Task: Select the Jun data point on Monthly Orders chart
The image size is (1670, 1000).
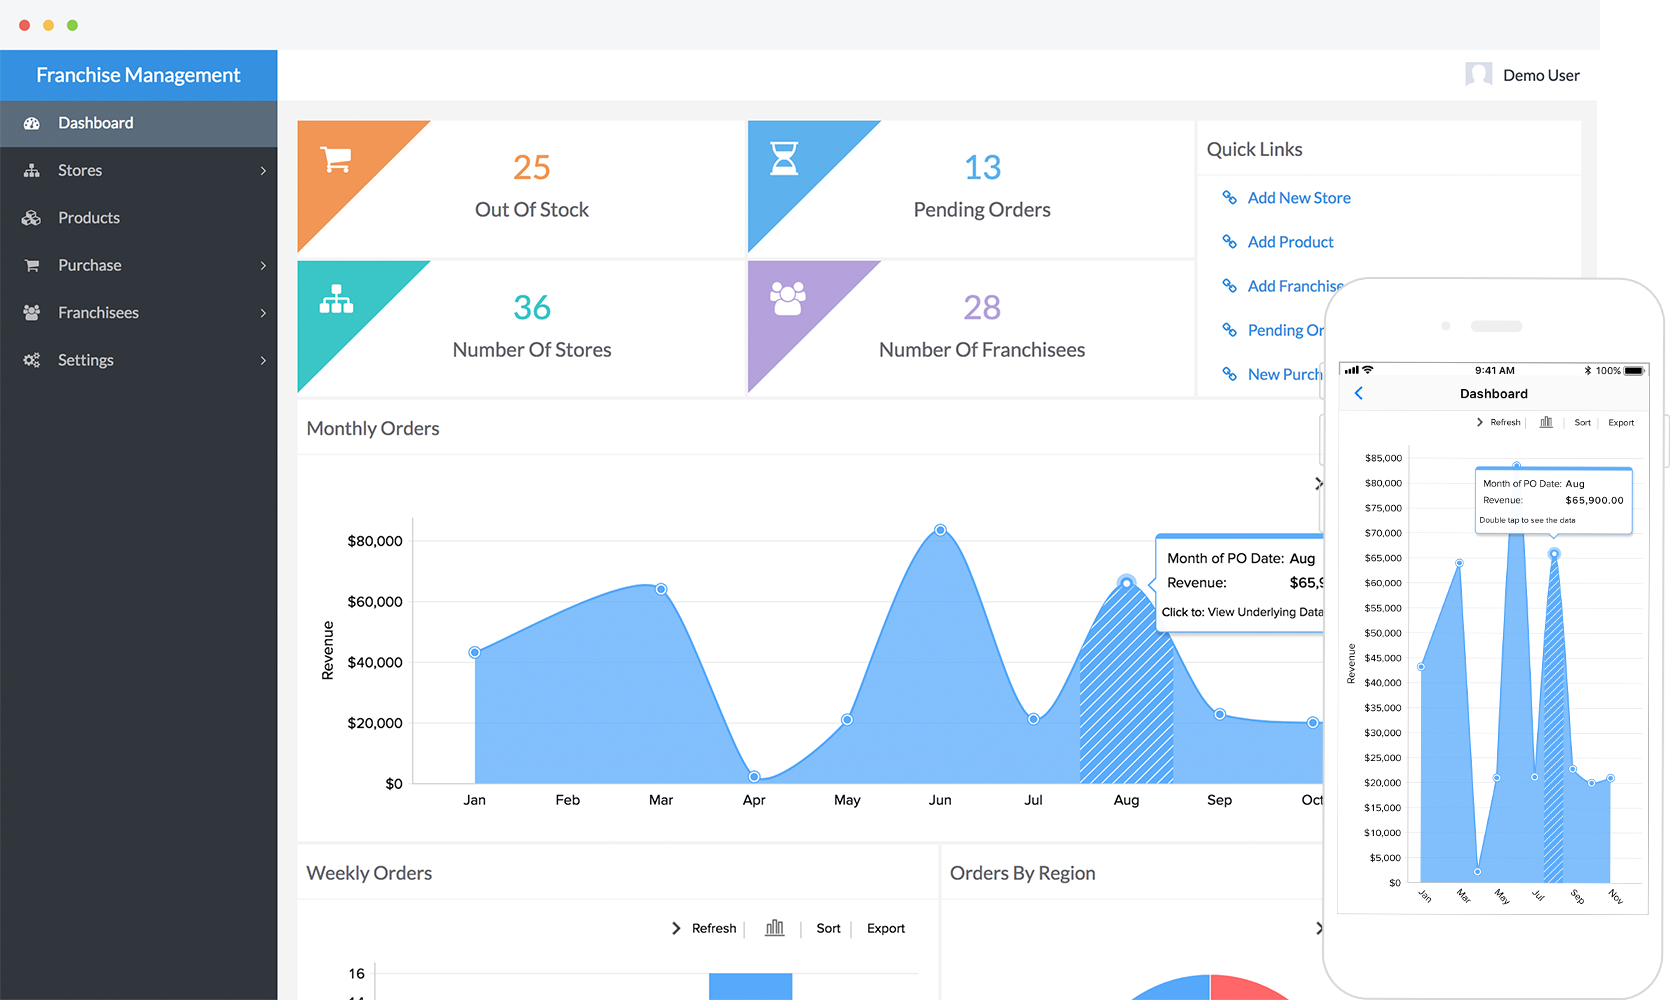Action: point(940,530)
